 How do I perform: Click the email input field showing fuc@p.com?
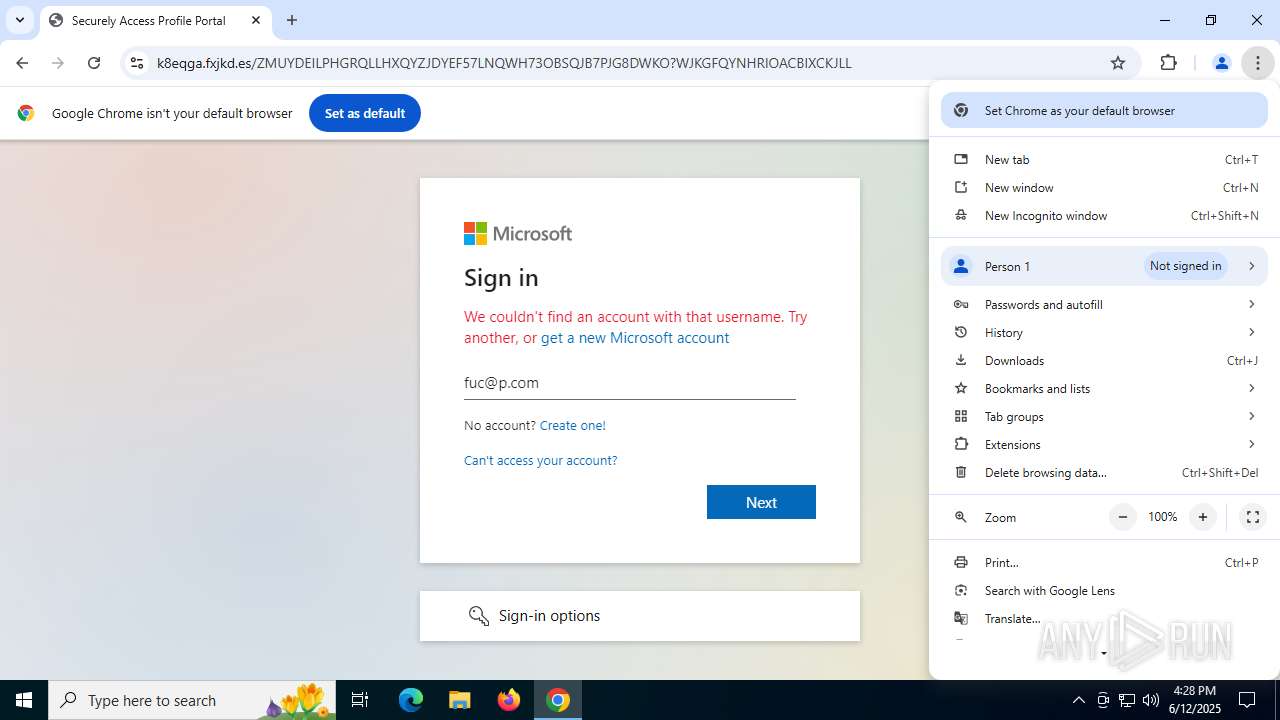(x=630, y=383)
